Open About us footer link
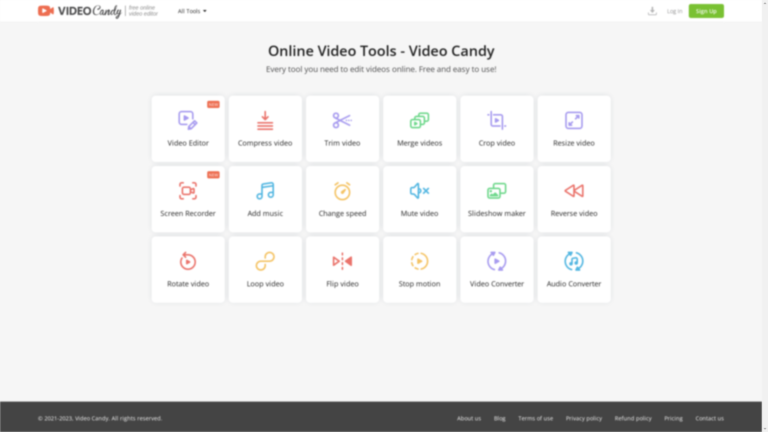Viewport: 768px width, 432px height. [x=469, y=418]
